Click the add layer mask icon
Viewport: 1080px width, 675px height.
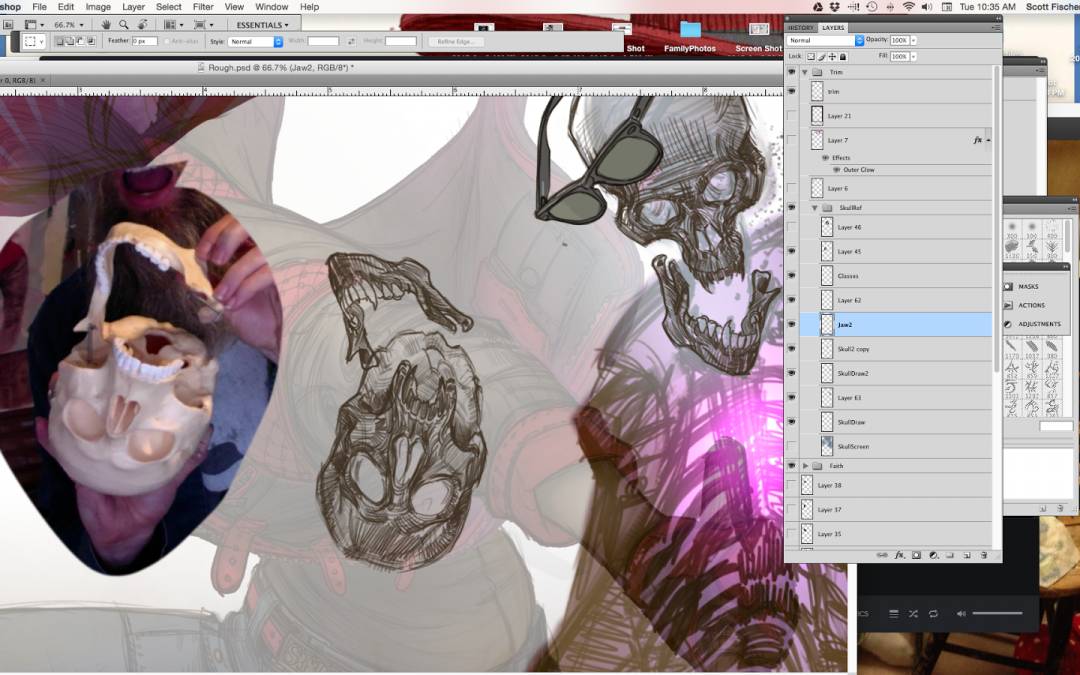click(x=916, y=554)
